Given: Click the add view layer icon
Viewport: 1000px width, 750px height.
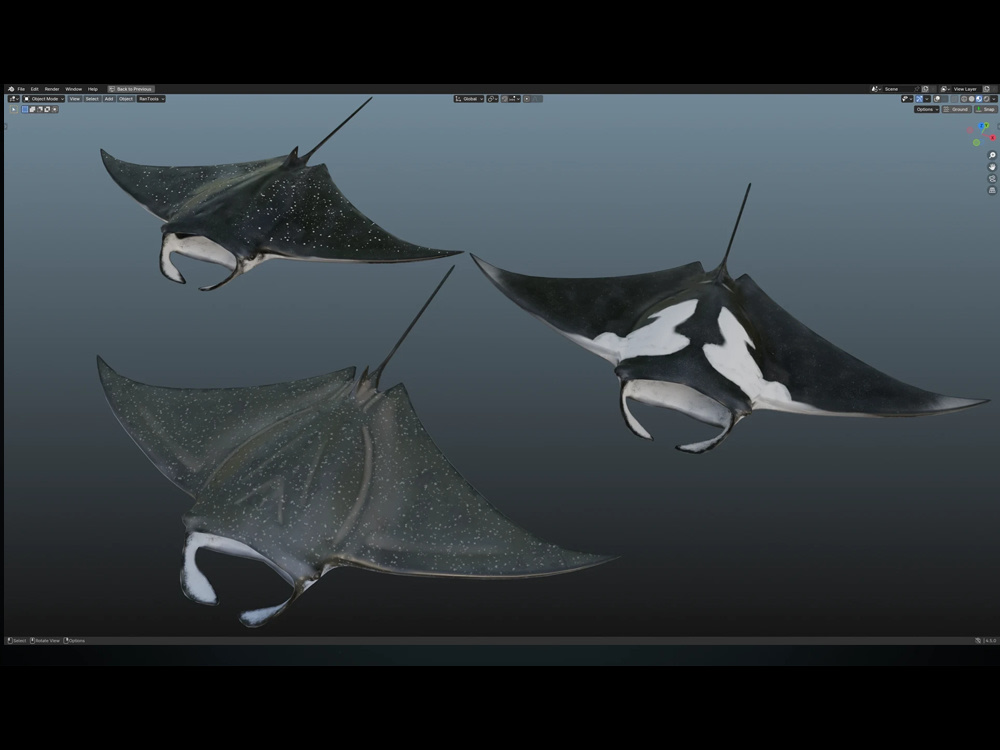Looking at the screenshot, I should pos(987,89).
